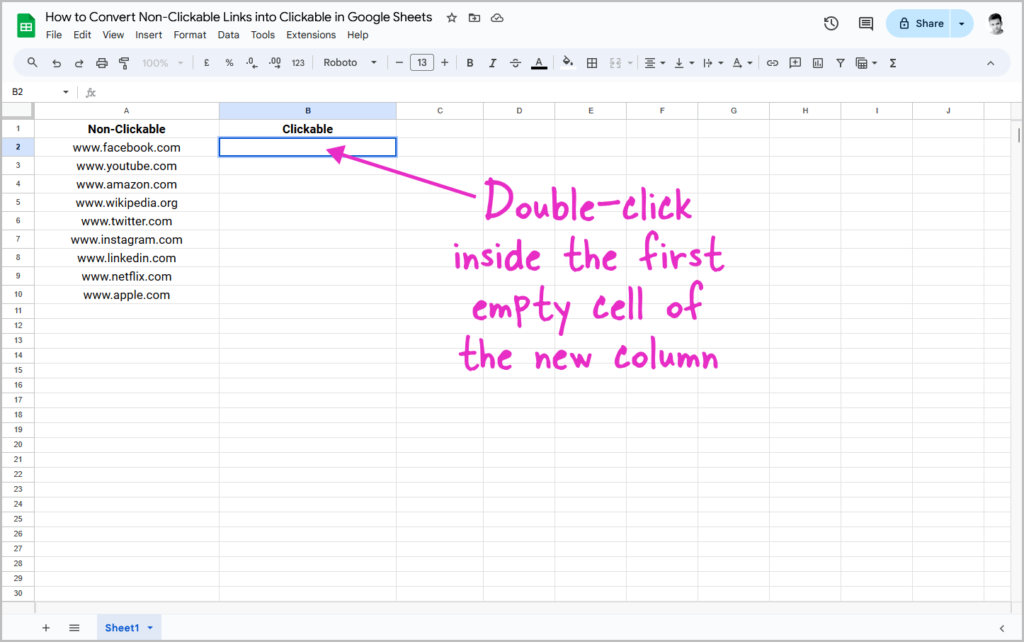Toggle italic formatting
Image resolution: width=1024 pixels, height=642 pixels.
pos(492,63)
